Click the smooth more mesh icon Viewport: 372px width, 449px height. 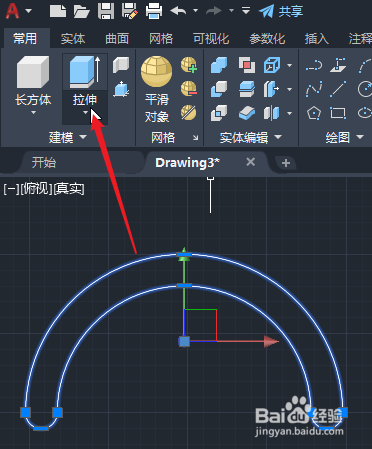pos(189,64)
